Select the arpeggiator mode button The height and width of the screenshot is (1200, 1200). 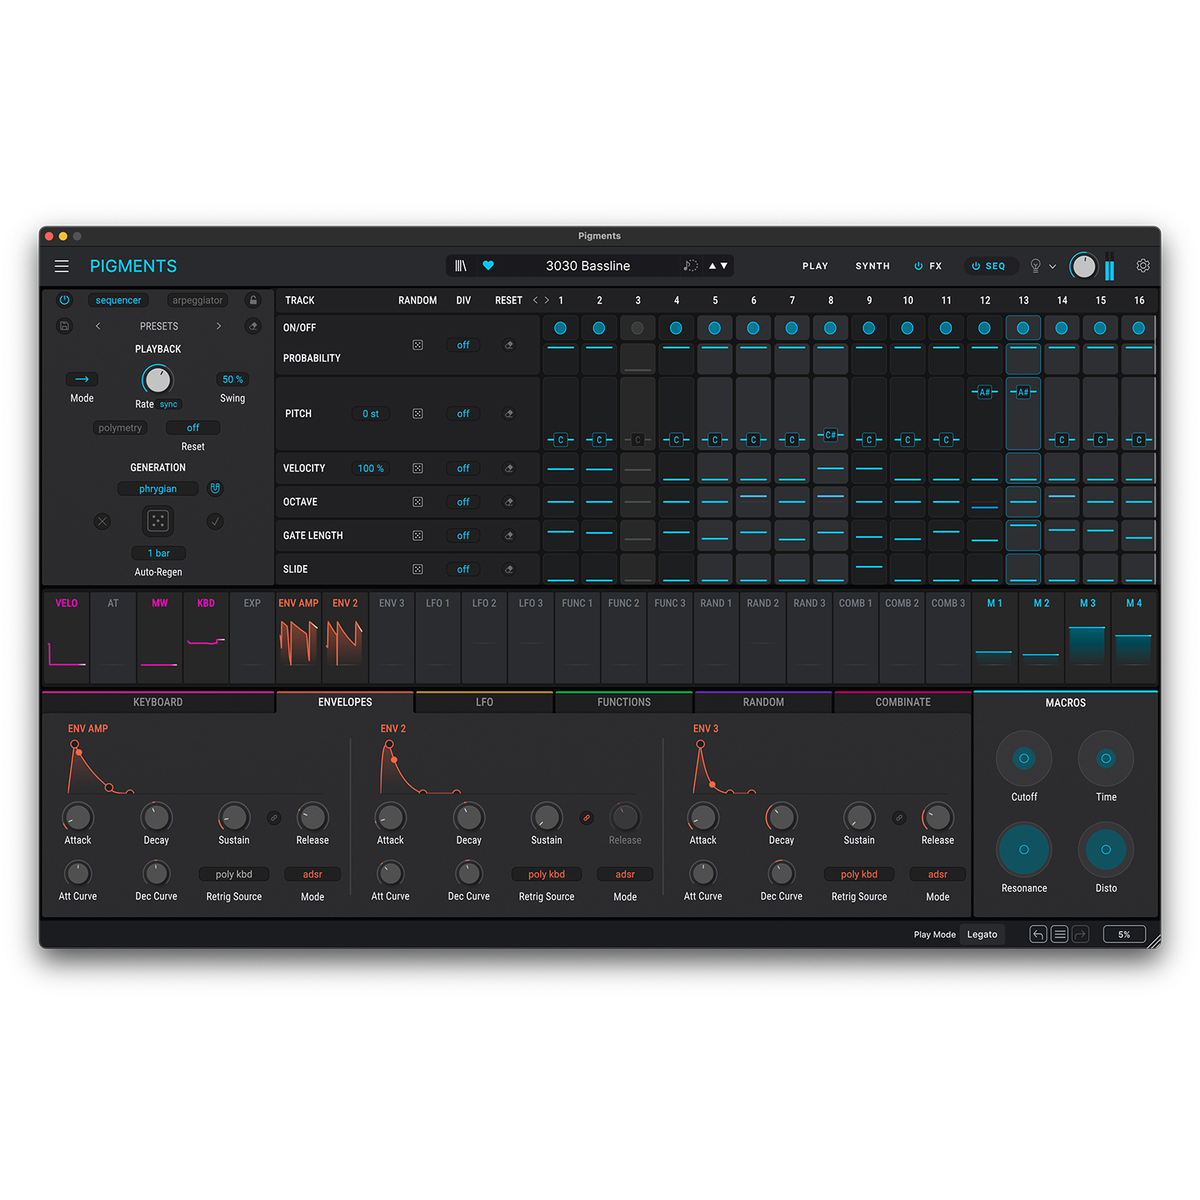click(x=197, y=300)
